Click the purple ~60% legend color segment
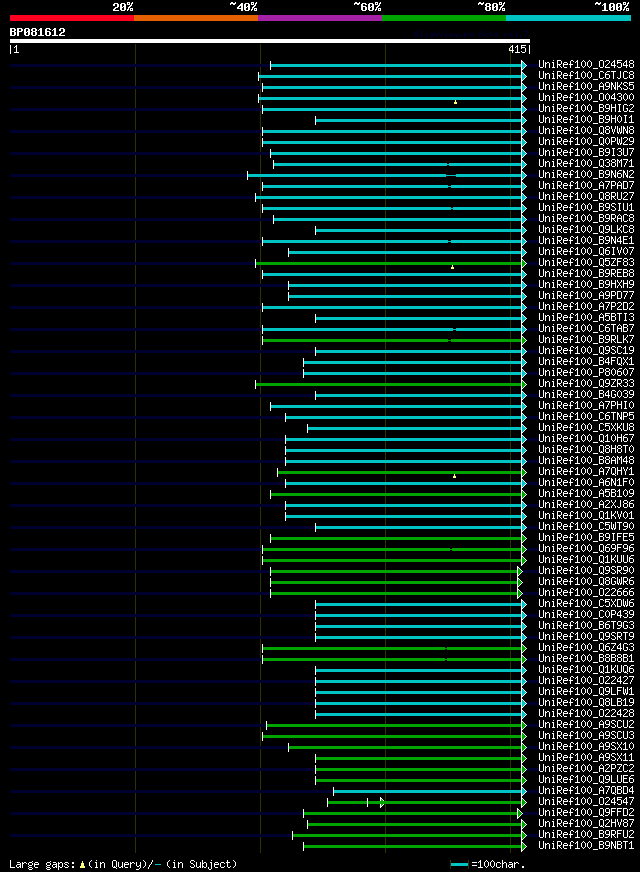This screenshot has width=640, height=872. (320, 18)
